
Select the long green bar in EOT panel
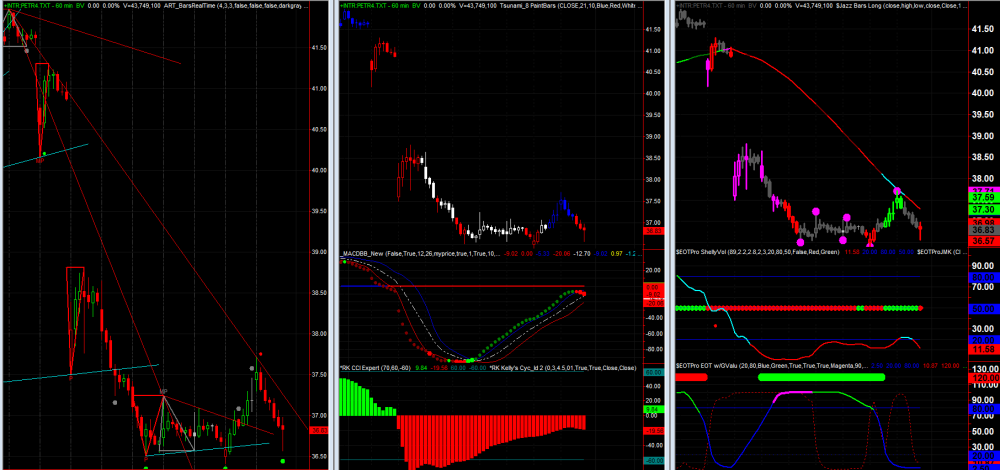pos(822,377)
